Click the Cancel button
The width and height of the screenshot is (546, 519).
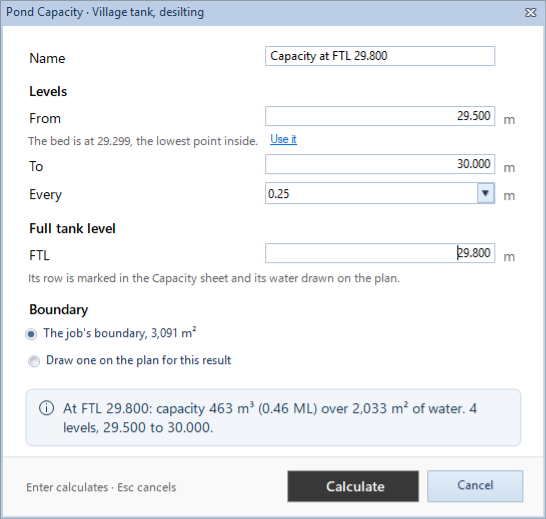point(475,486)
